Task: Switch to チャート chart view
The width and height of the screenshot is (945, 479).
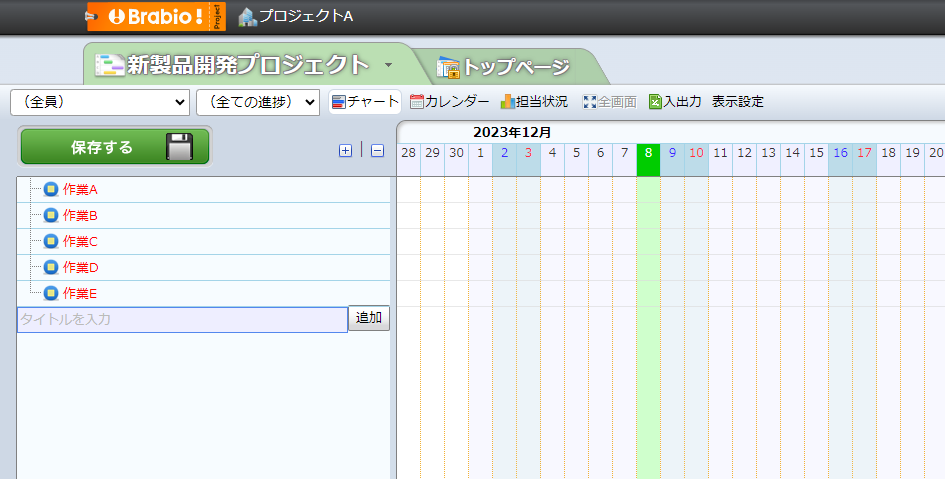Action: click(x=365, y=102)
